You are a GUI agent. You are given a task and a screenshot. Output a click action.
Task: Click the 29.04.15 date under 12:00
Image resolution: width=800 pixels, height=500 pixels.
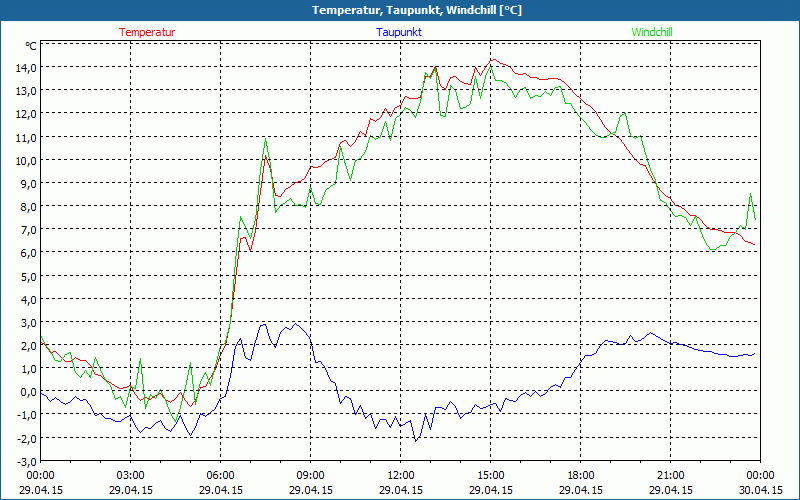click(x=401, y=490)
